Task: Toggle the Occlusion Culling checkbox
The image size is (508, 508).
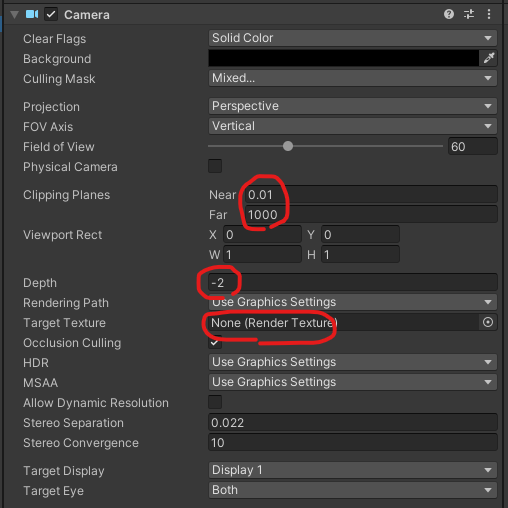Action: (x=215, y=342)
